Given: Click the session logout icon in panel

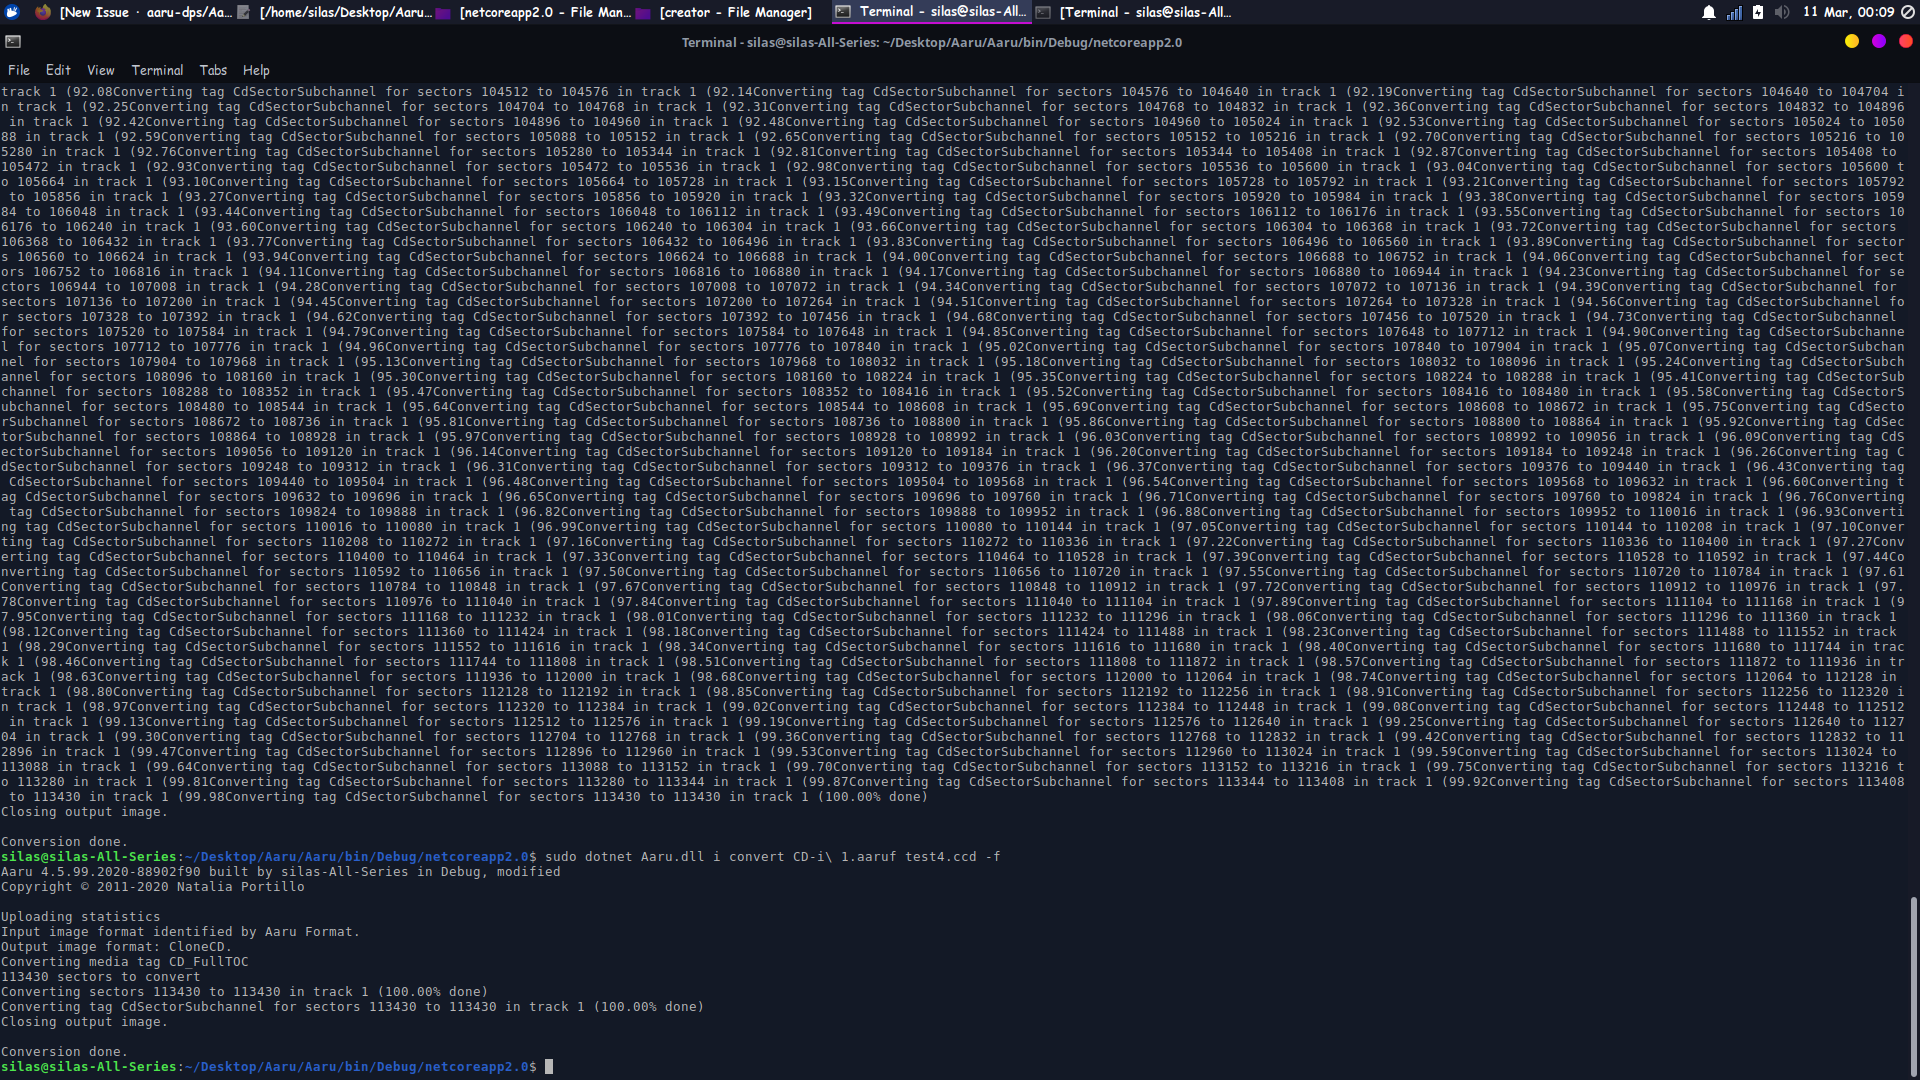Looking at the screenshot, I should tap(1910, 12).
